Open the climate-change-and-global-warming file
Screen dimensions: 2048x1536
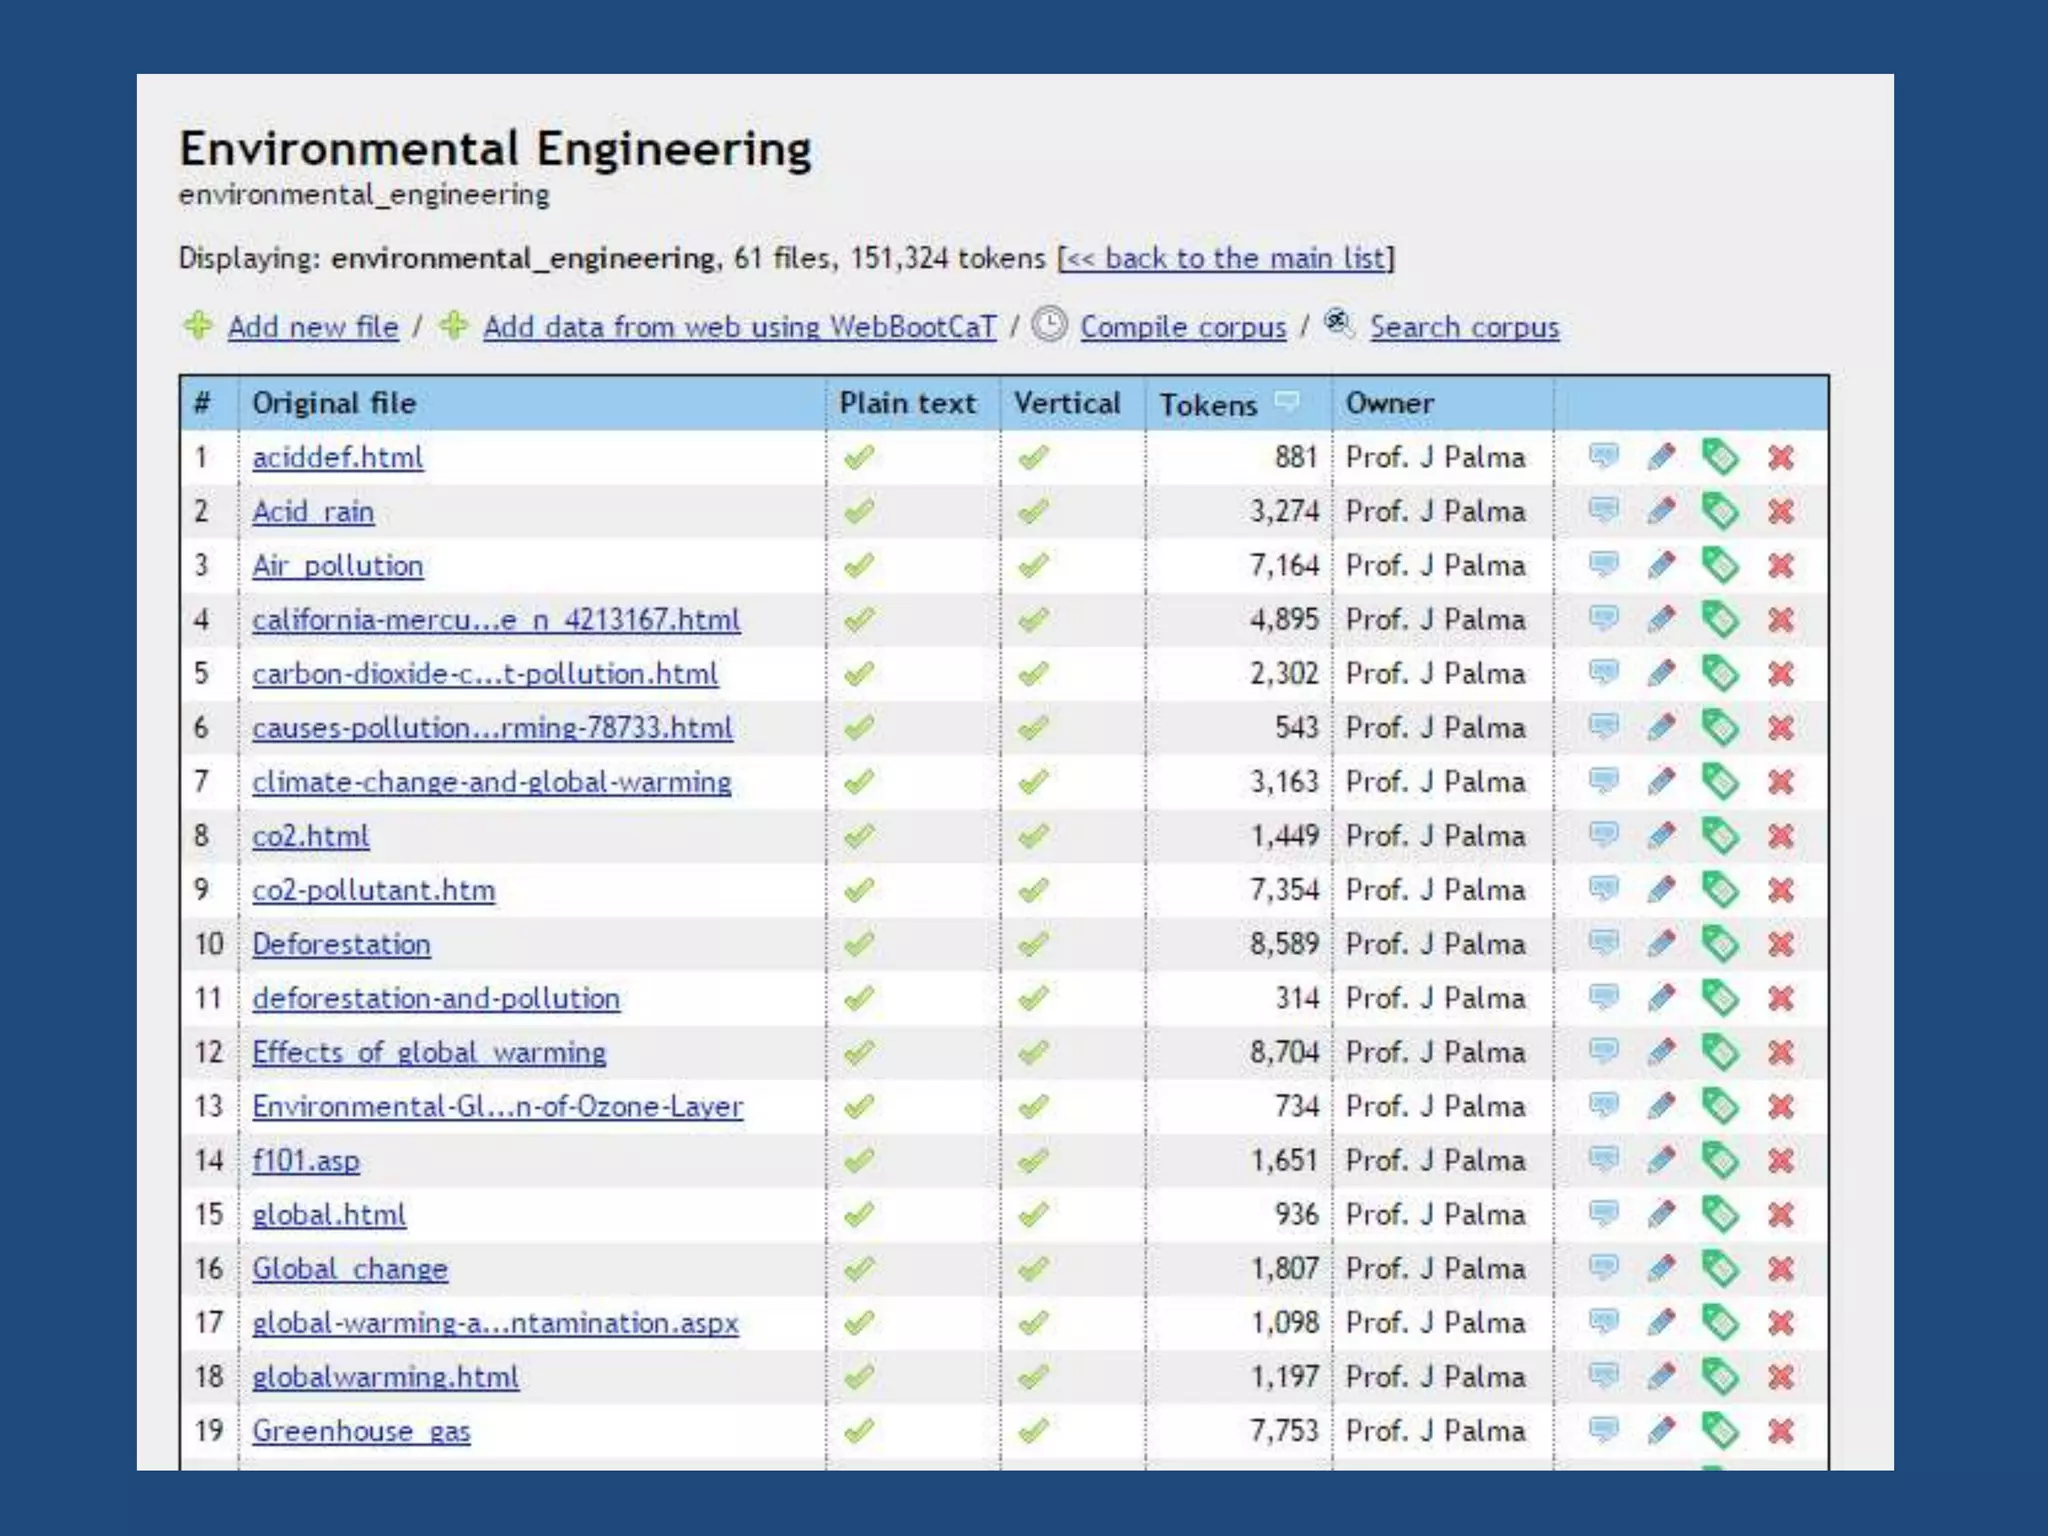pyautogui.click(x=491, y=782)
